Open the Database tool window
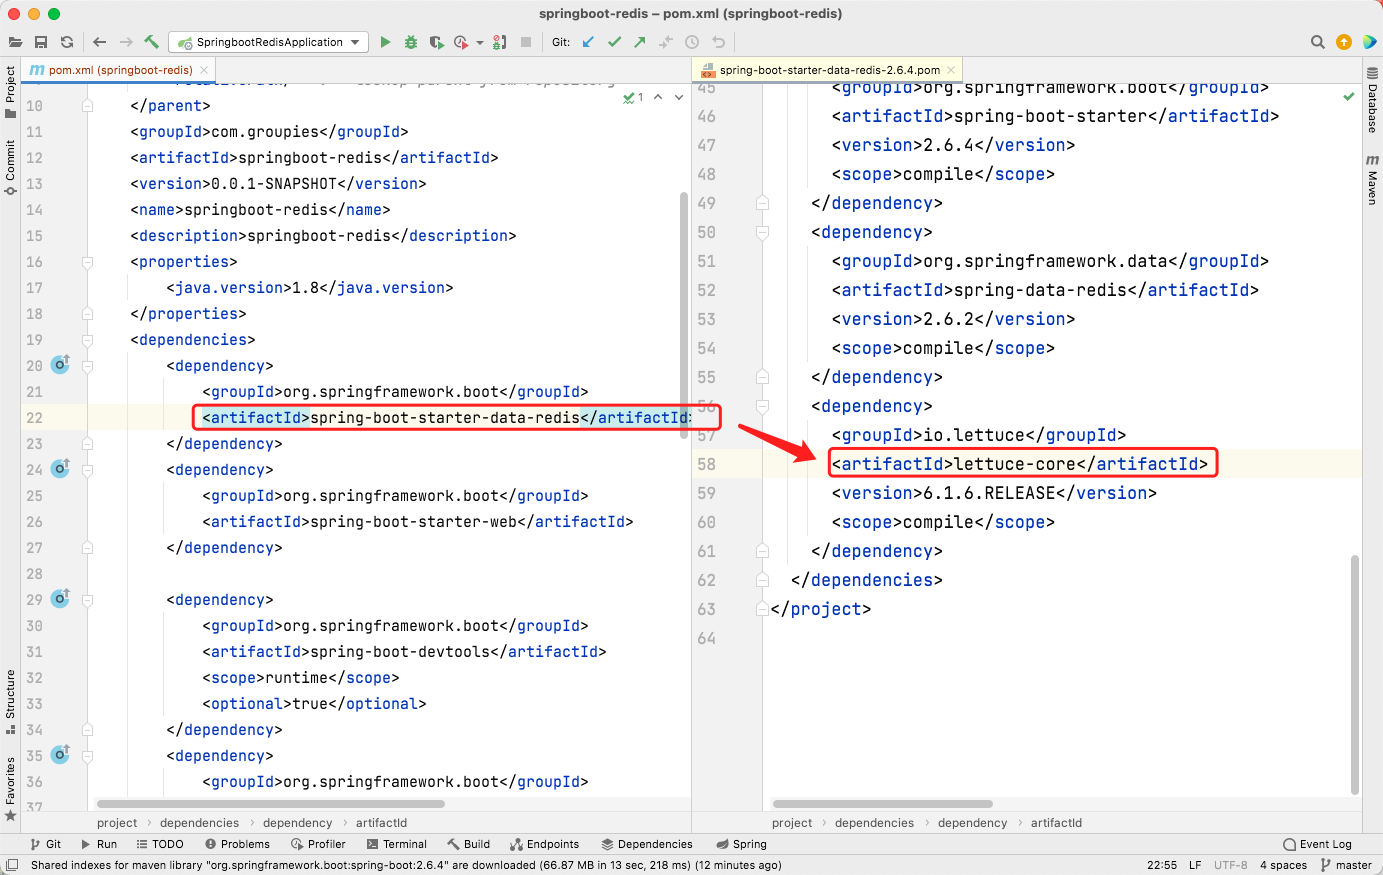The width and height of the screenshot is (1383, 875). 1372,101
